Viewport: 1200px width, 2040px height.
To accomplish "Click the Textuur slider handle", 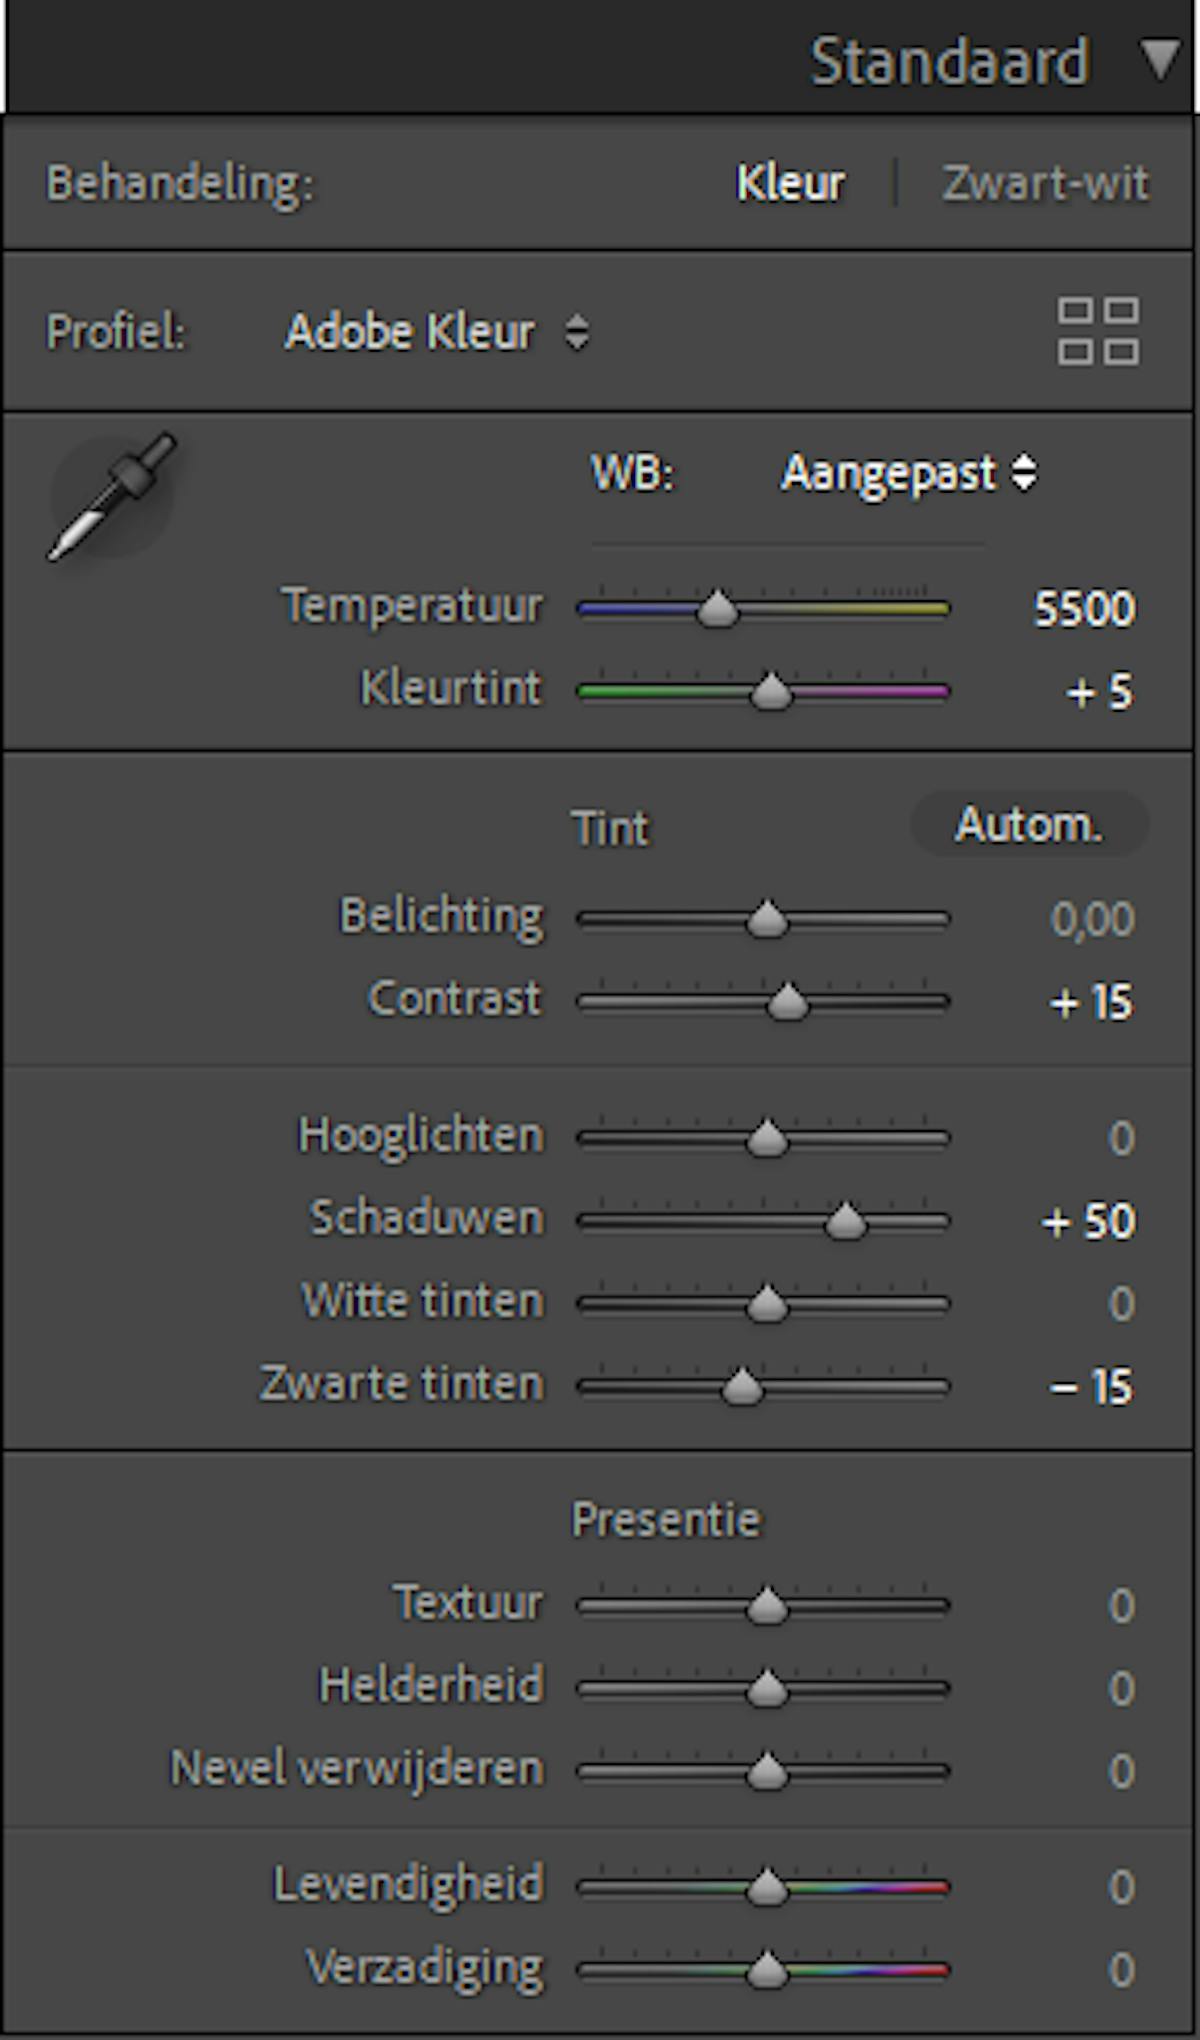I will point(767,1606).
